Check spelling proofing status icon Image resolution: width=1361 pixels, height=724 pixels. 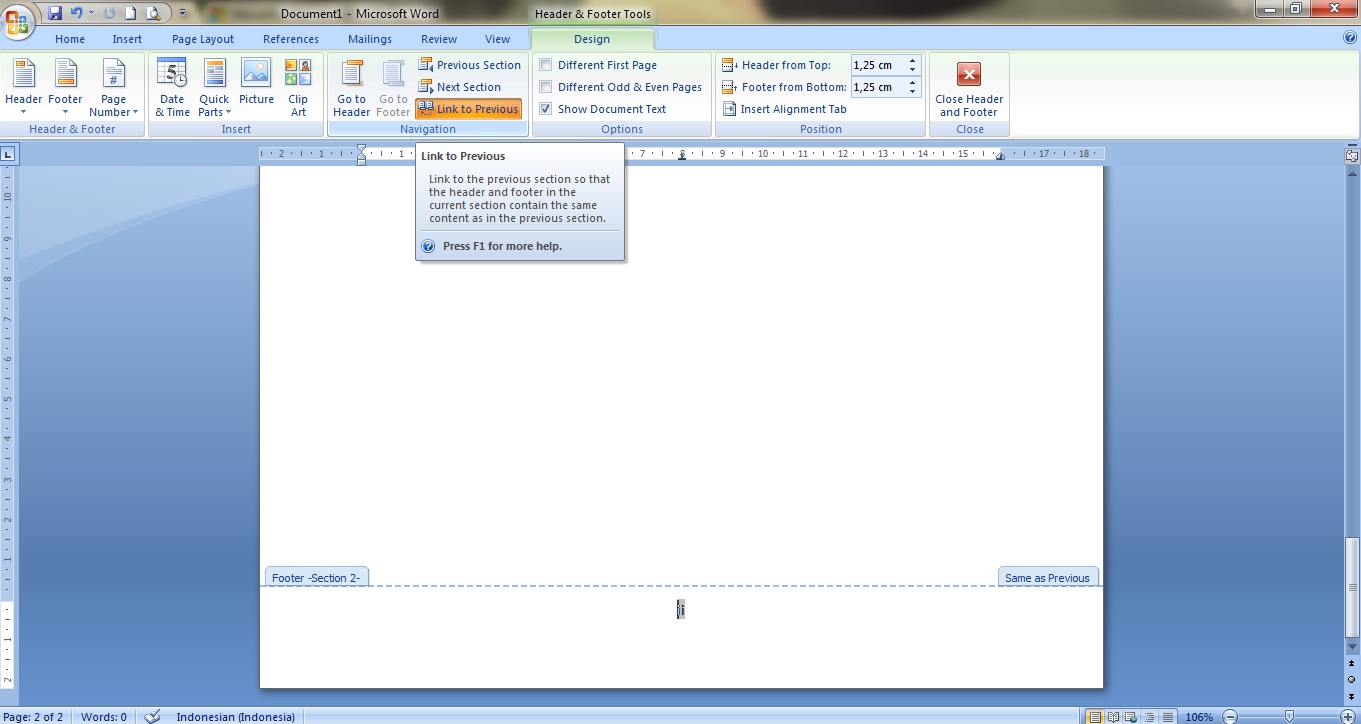[152, 716]
